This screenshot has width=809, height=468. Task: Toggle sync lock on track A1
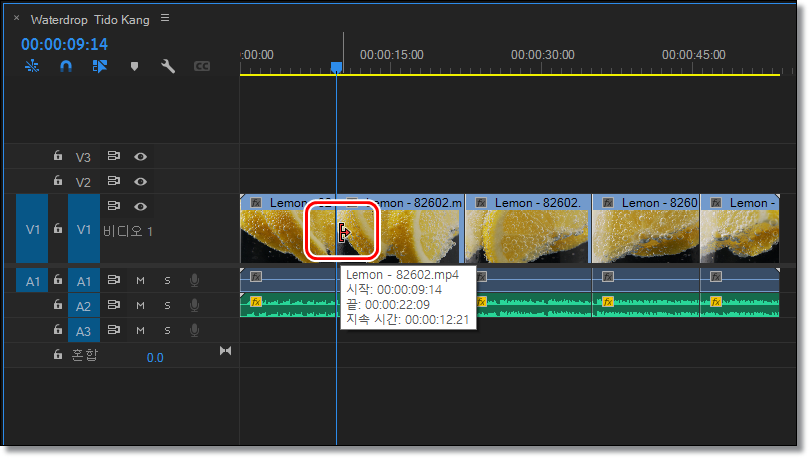[x=114, y=280]
